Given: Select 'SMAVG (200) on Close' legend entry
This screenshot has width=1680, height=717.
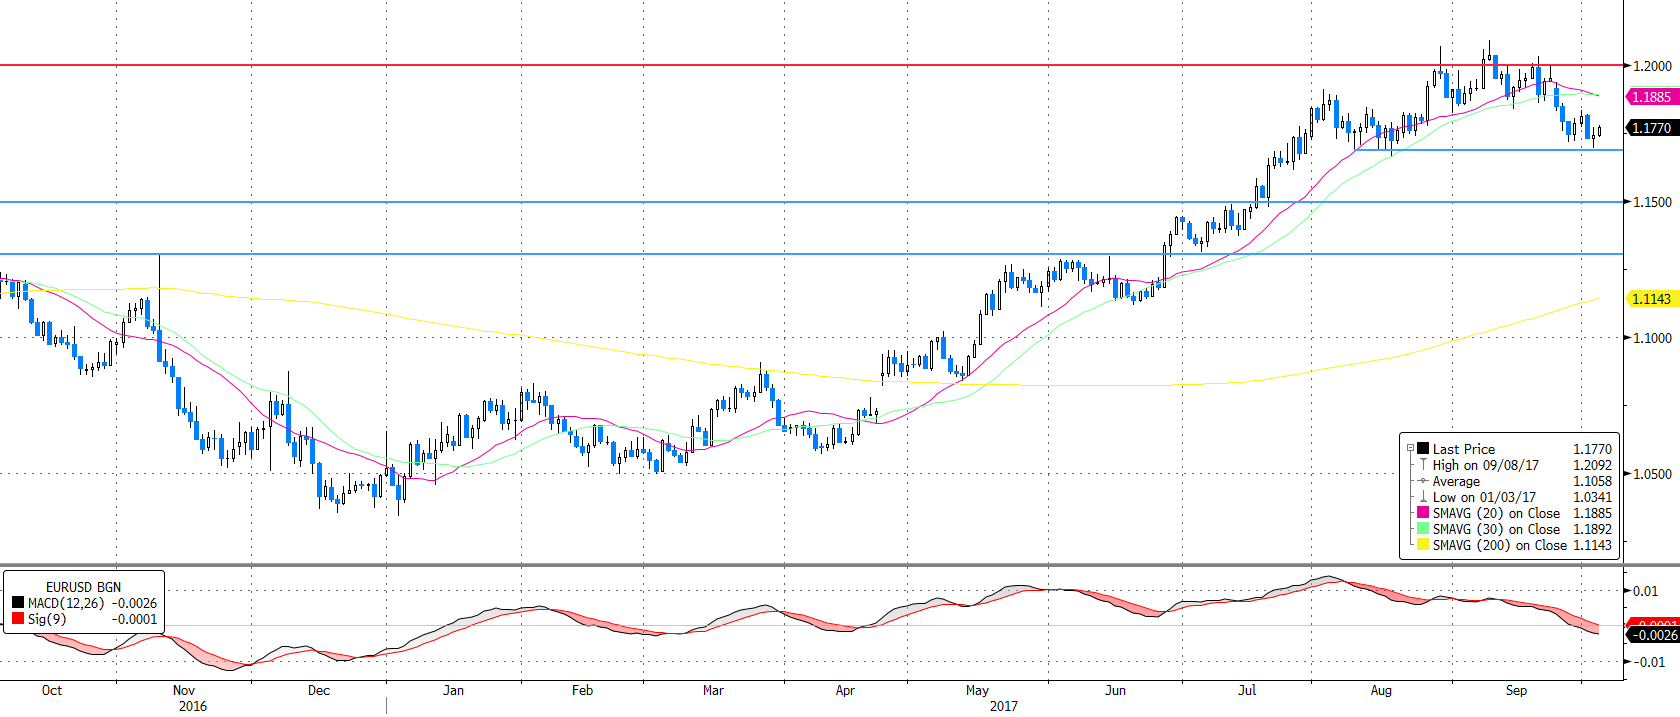Looking at the screenshot, I should (1500, 545).
